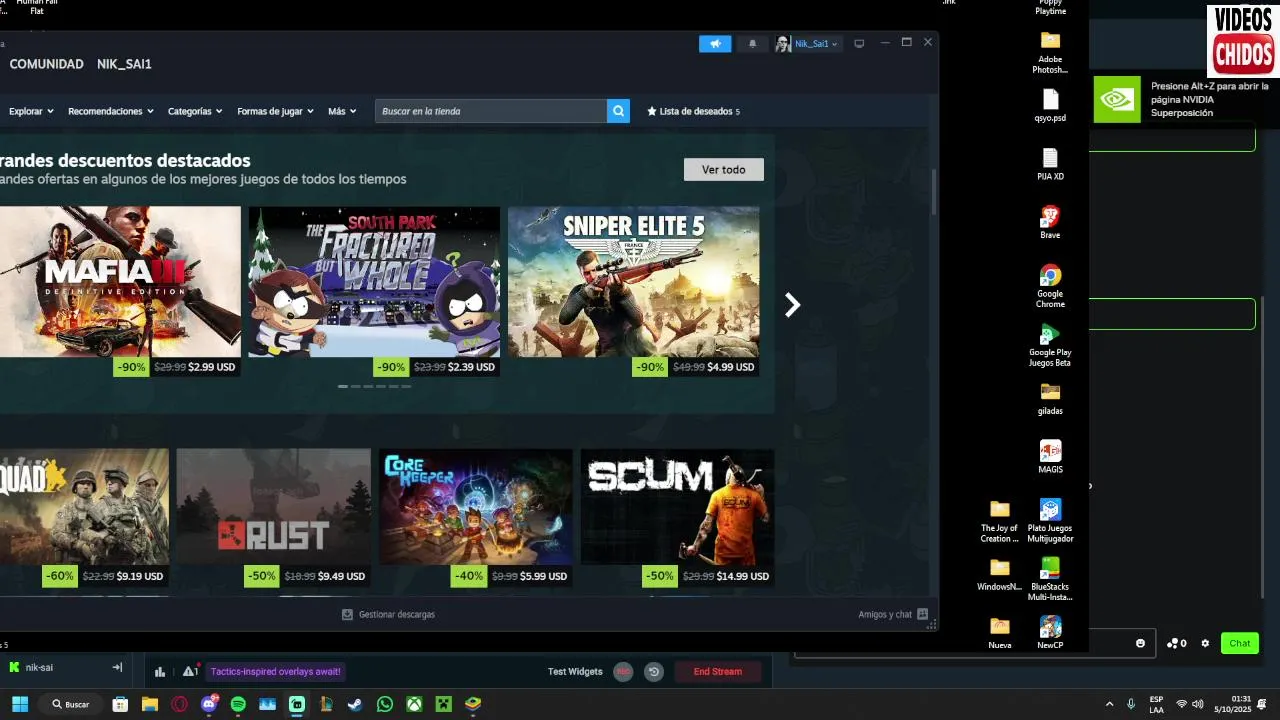Open Xbox app from the taskbar
This screenshot has width=1280, height=720.
(x=414, y=704)
